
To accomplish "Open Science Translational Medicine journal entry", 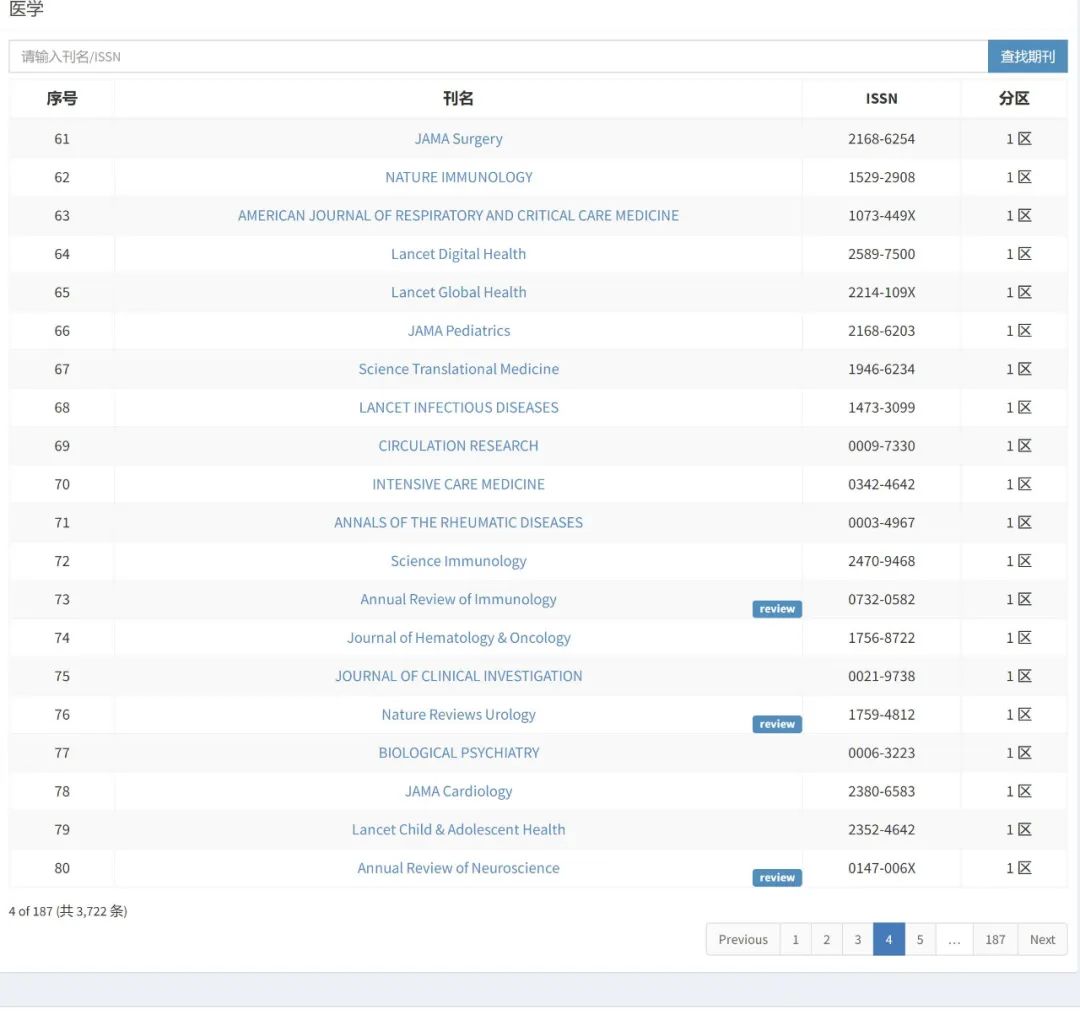I will [x=458, y=369].
